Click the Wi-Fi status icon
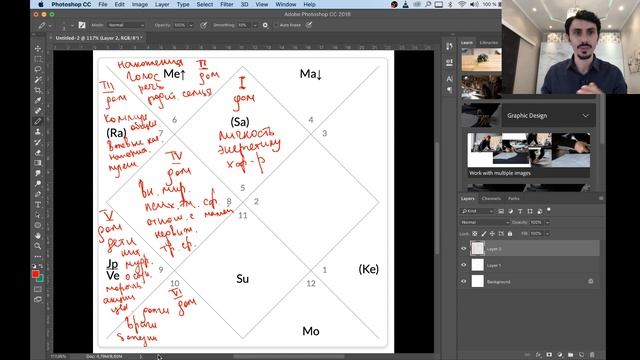The height and width of the screenshot is (360, 640). click(462, 4)
